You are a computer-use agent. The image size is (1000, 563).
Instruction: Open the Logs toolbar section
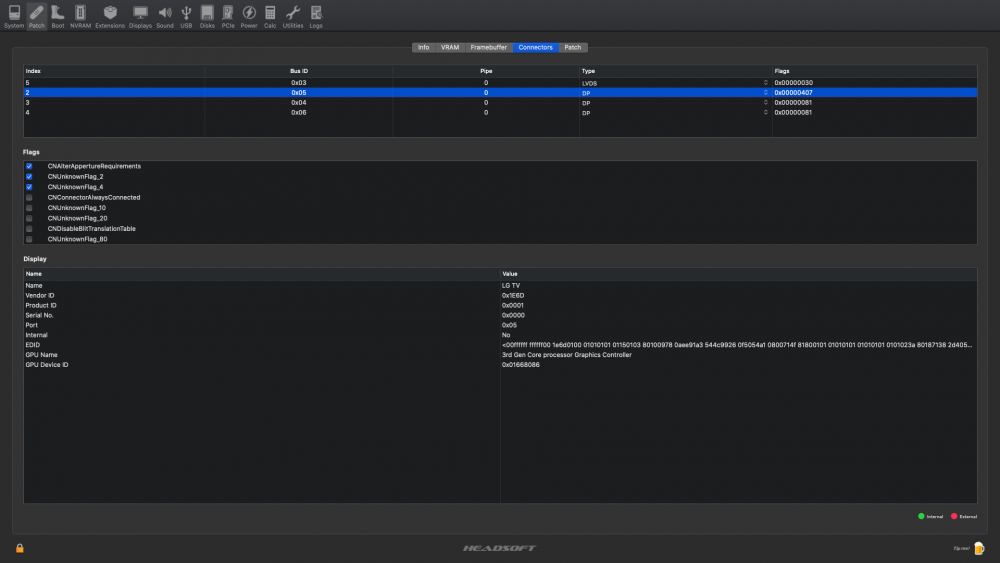click(x=316, y=17)
